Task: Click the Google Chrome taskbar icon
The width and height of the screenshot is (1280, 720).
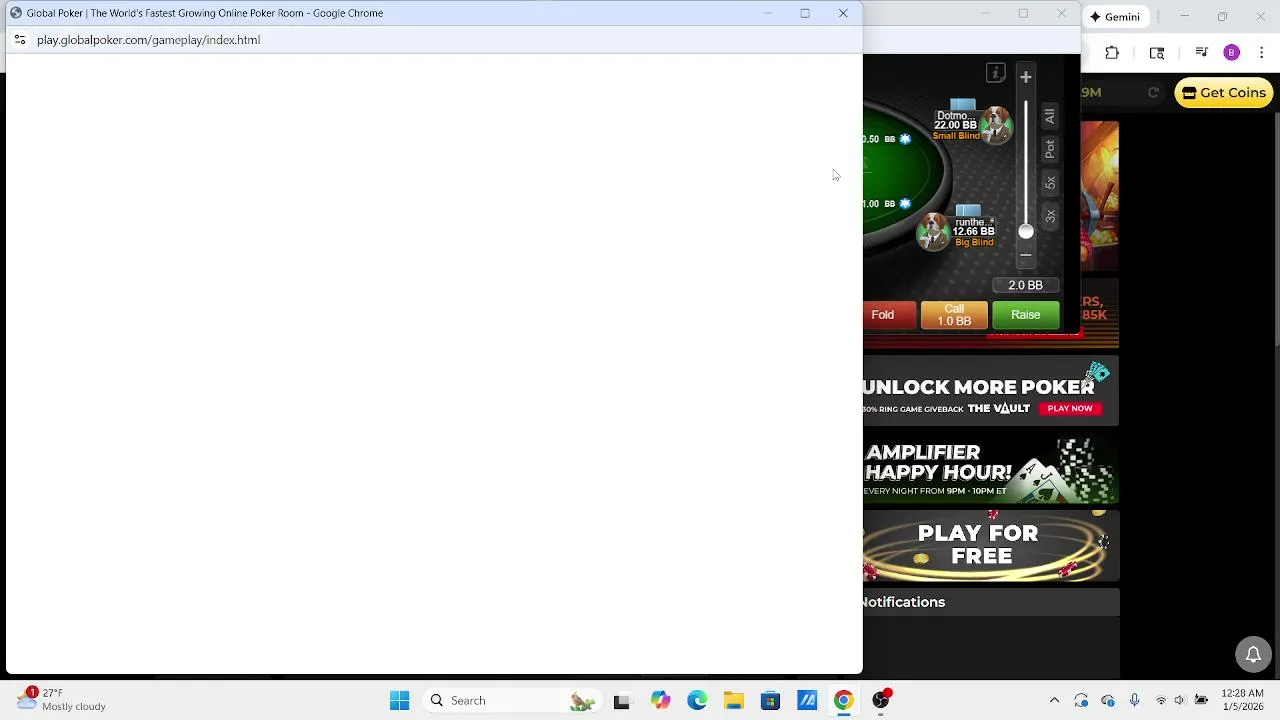Action: pos(844,701)
